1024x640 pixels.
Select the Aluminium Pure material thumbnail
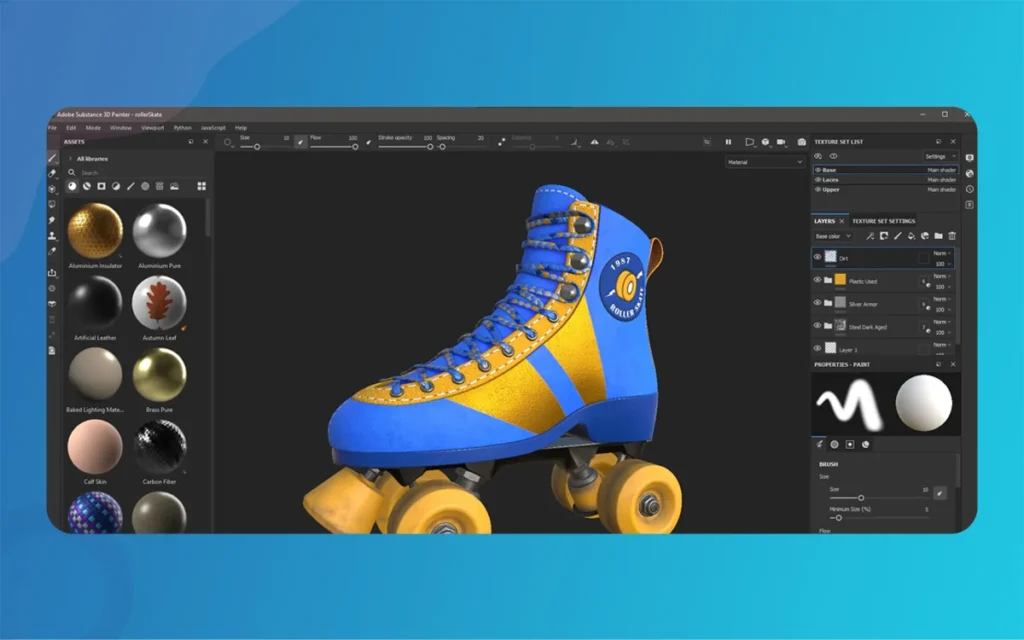tap(160, 232)
